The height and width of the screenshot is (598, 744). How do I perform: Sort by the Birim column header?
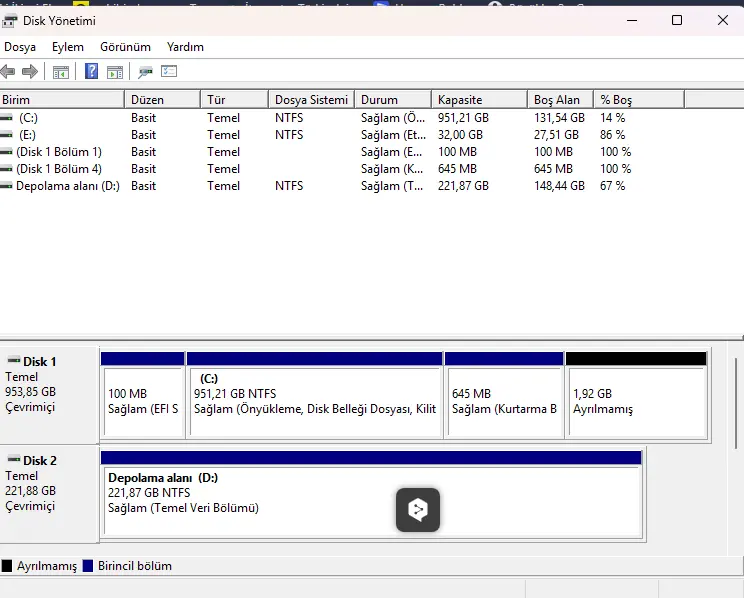click(62, 100)
